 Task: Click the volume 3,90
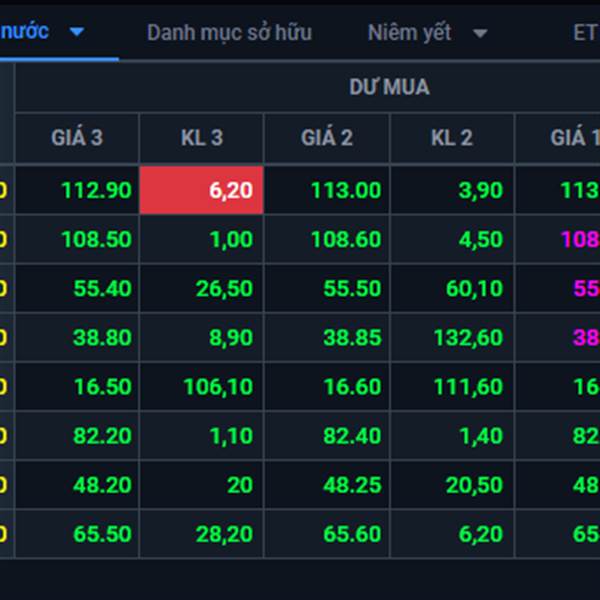(481, 190)
